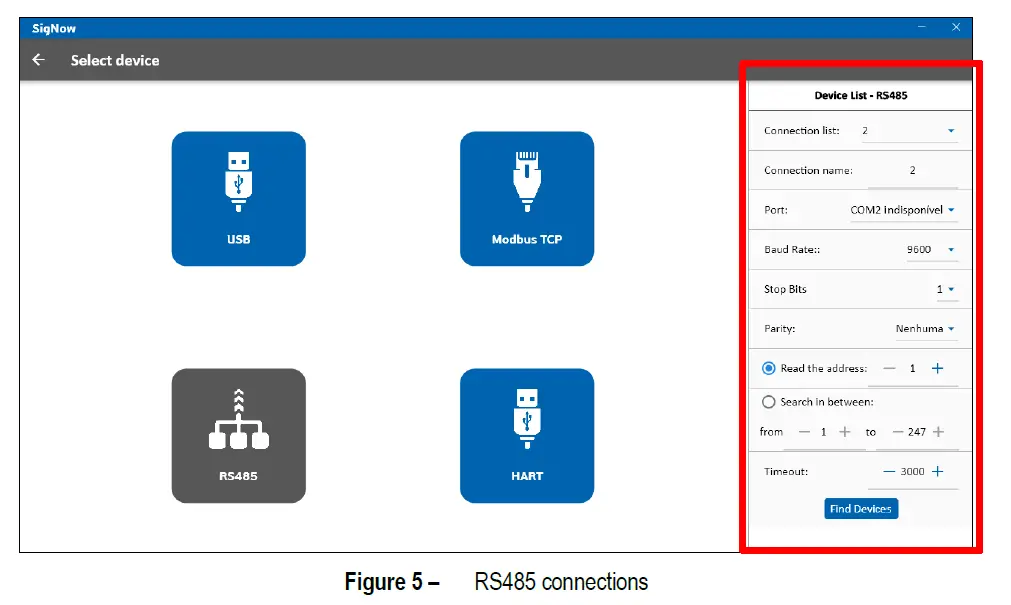Select the Read the address radio button

pos(768,368)
